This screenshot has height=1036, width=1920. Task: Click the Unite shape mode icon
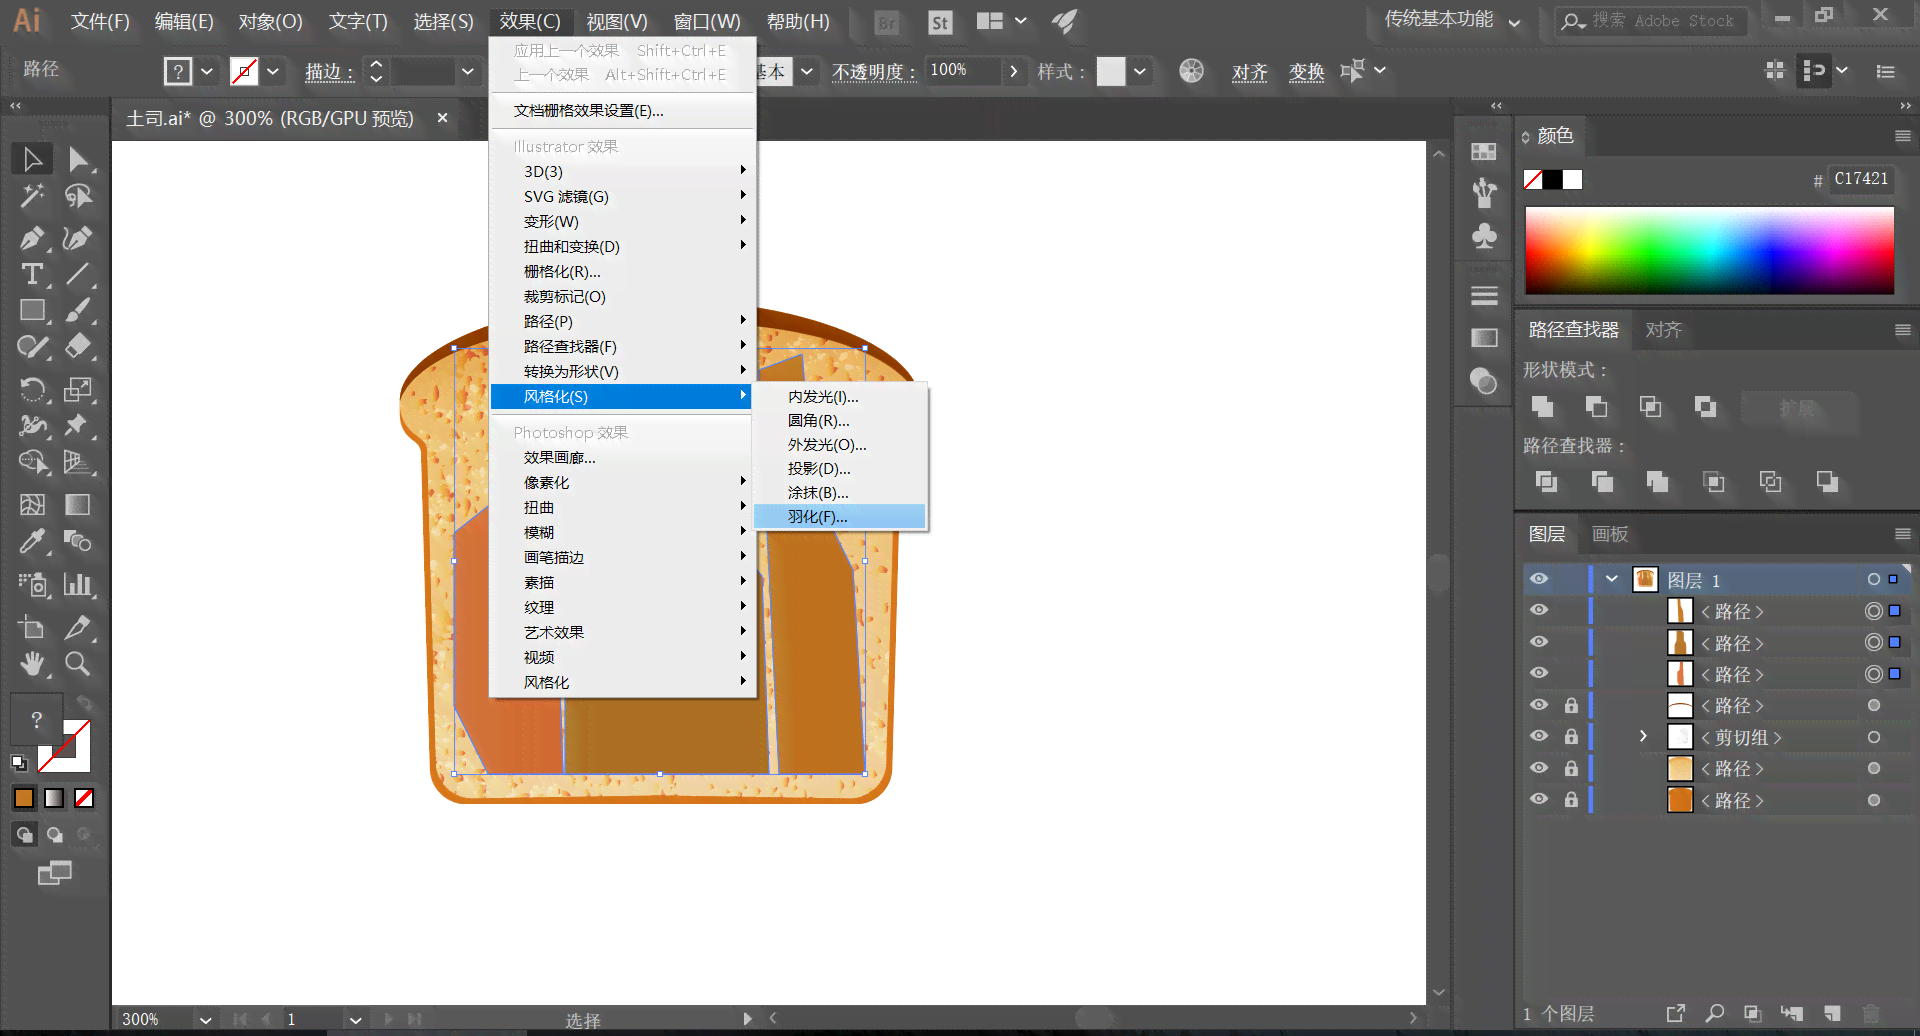pyautogui.click(x=1543, y=407)
